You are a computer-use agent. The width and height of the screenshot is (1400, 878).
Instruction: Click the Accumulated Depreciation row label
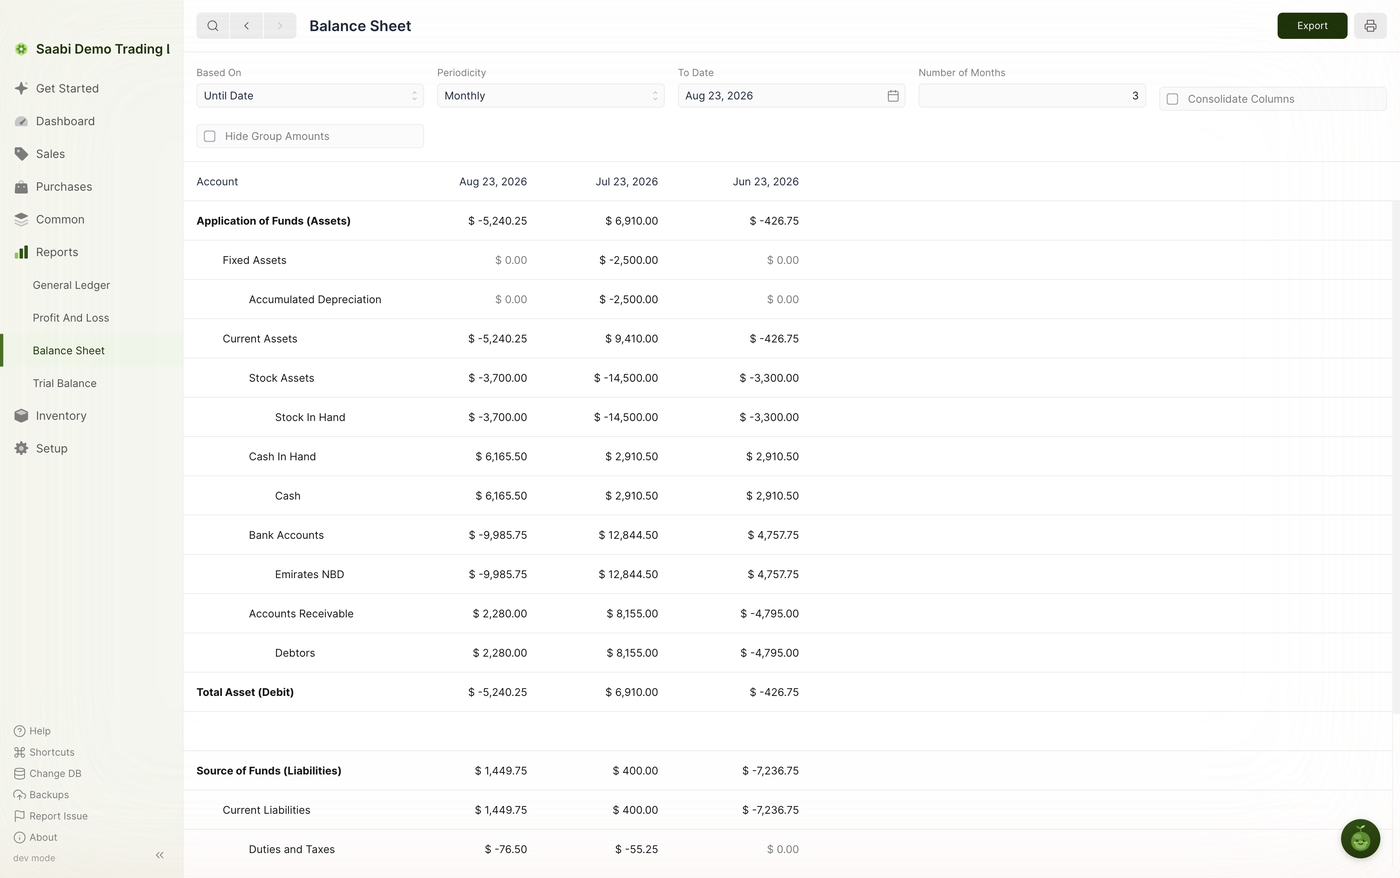pyautogui.click(x=315, y=300)
